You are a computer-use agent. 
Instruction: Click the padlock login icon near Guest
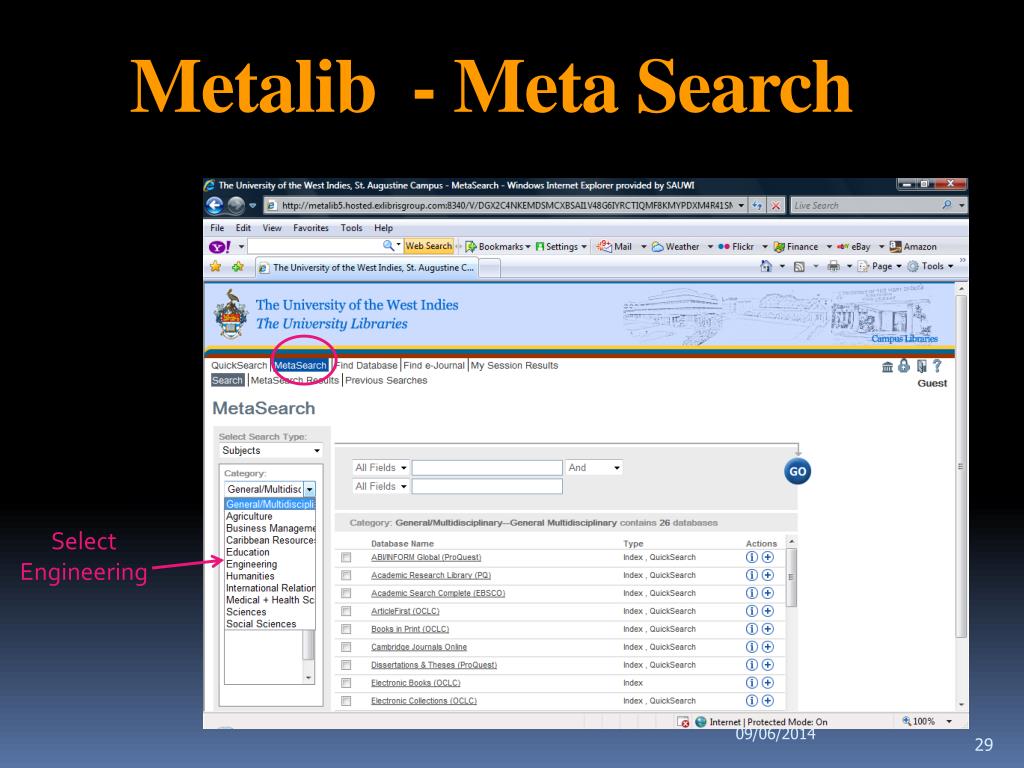(904, 366)
